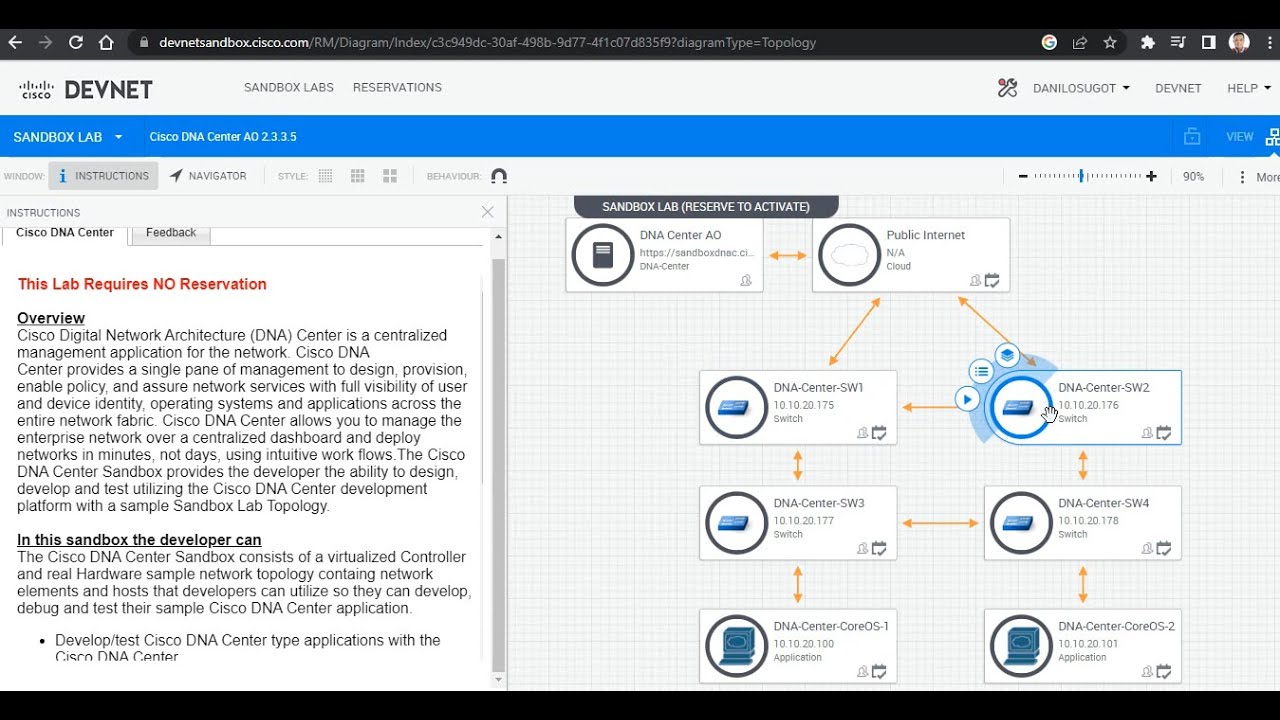Toggle the Navigator window button
Image resolution: width=1280 pixels, height=720 pixels.
[208, 176]
